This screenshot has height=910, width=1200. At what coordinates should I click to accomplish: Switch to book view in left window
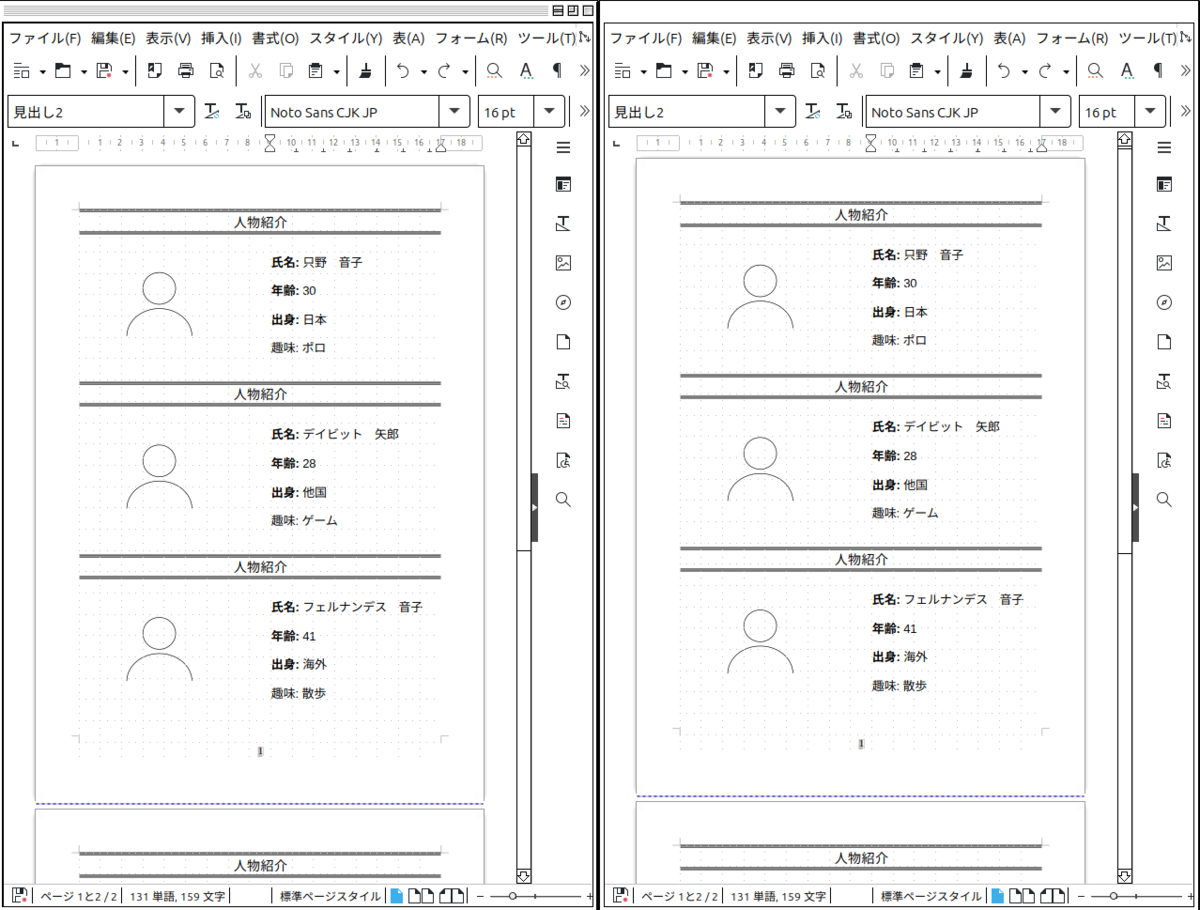point(452,896)
